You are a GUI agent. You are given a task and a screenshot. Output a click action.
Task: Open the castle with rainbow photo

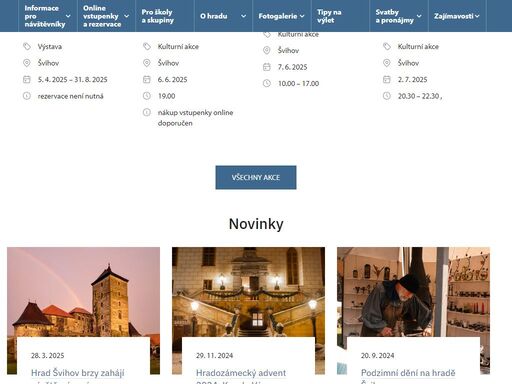click(x=83, y=292)
